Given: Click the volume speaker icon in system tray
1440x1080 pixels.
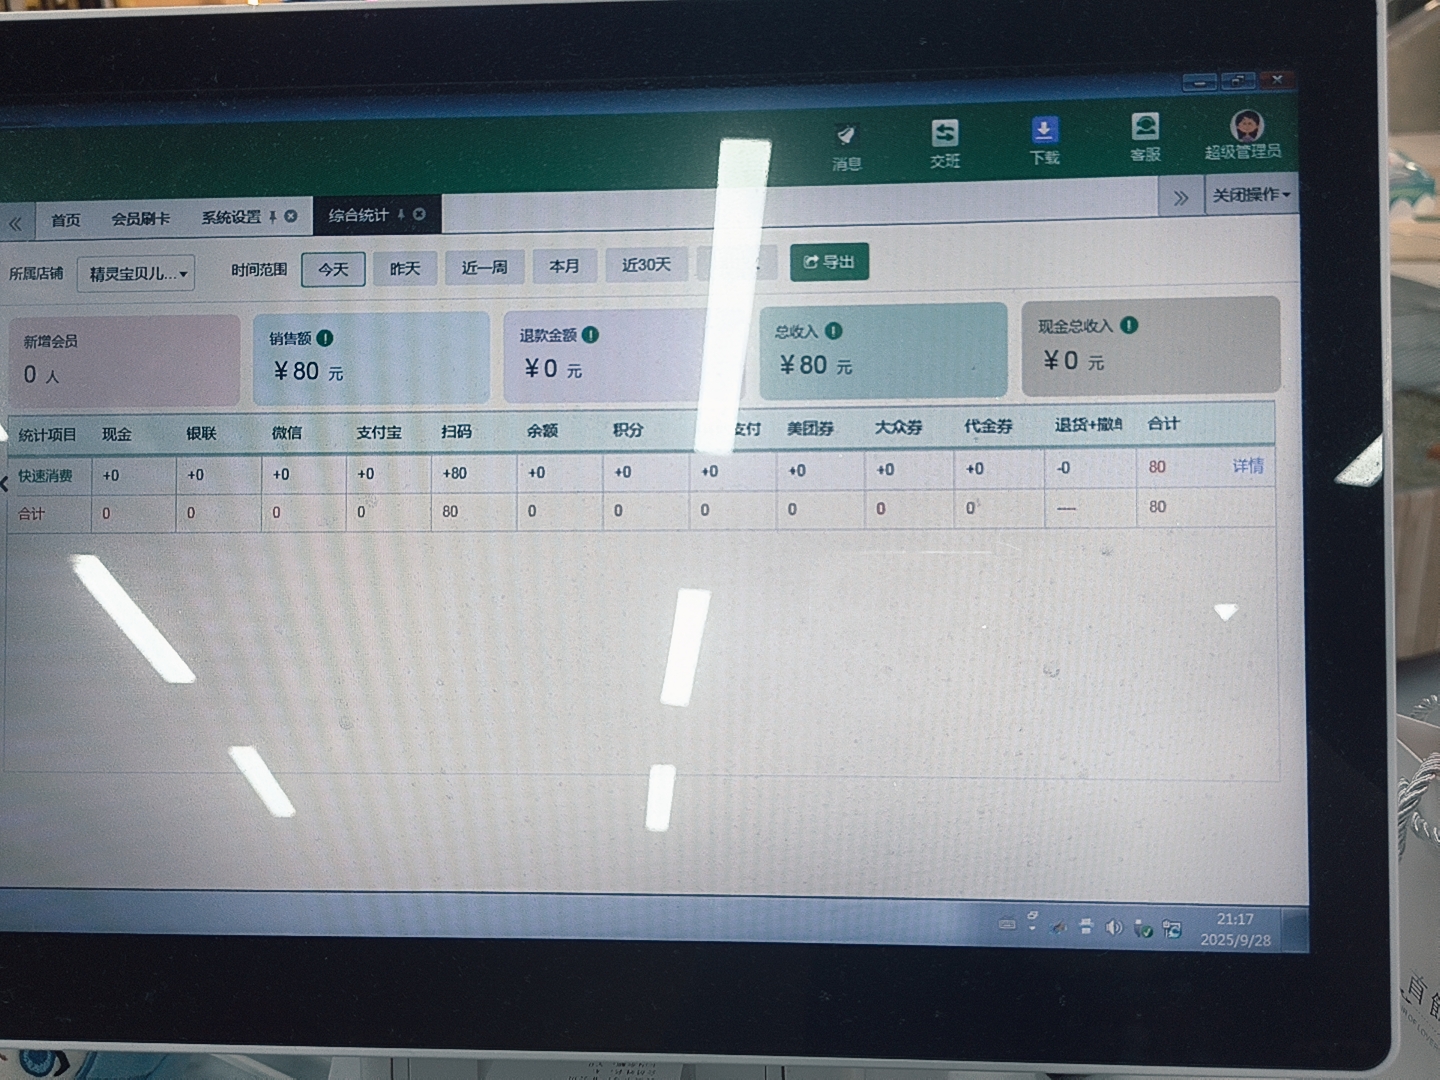Looking at the screenshot, I should coord(1113,928).
